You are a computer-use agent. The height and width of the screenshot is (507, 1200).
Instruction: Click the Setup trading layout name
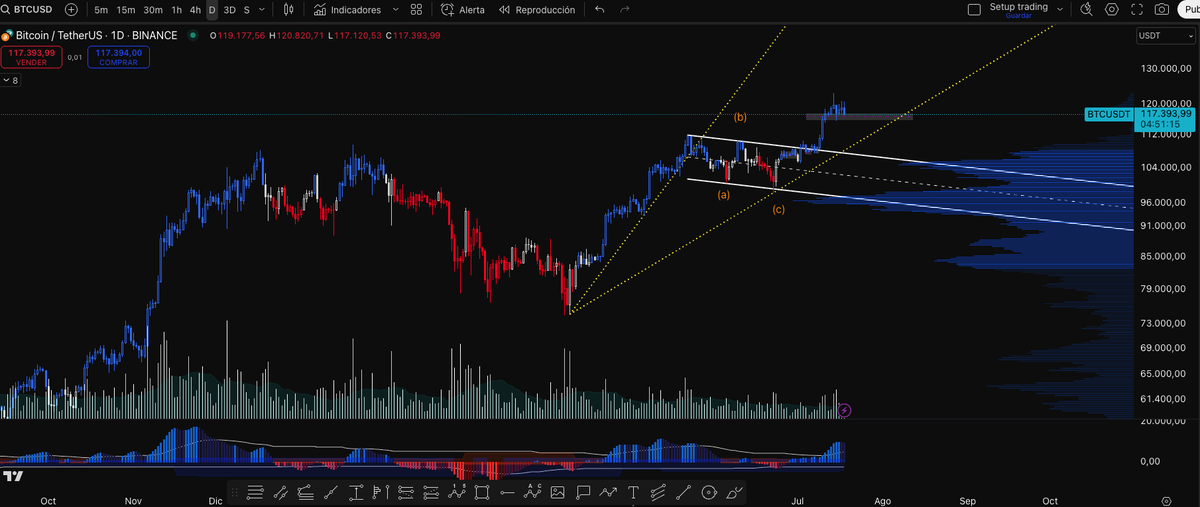point(1018,9)
